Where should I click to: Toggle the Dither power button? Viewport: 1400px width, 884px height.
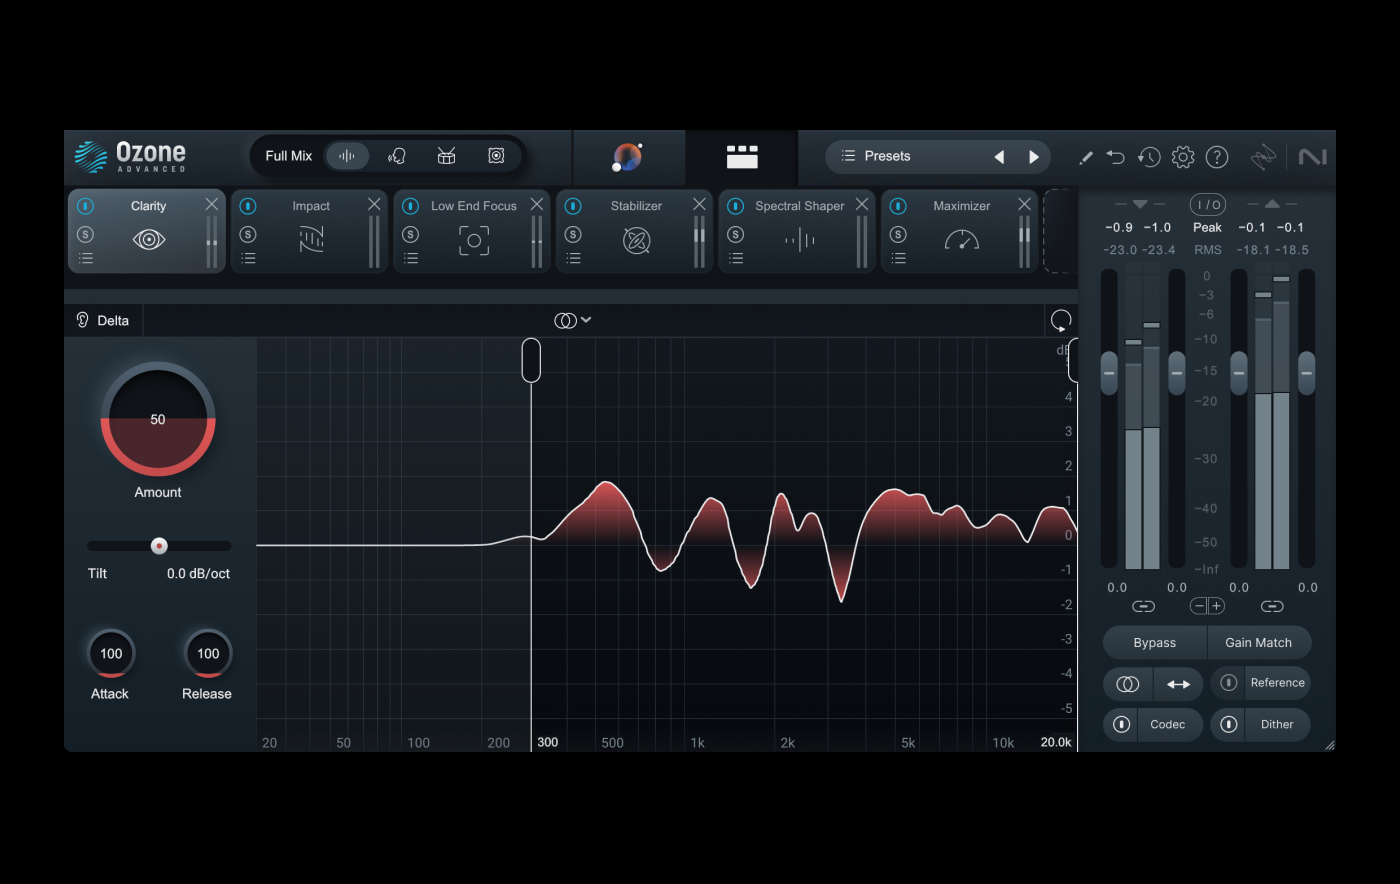tap(1229, 725)
